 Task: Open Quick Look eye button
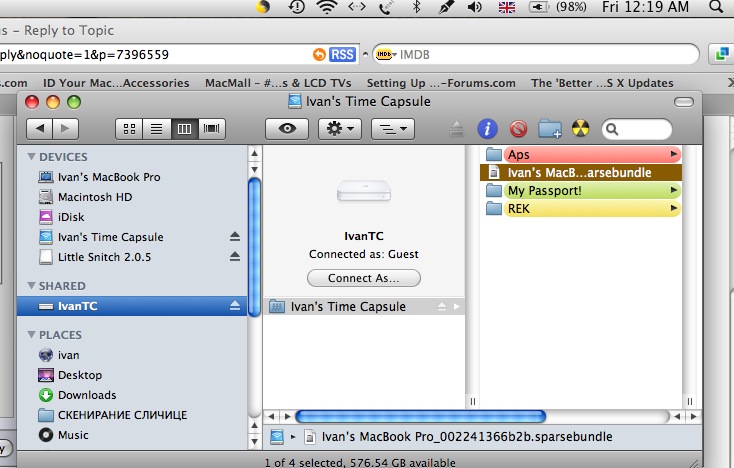(x=287, y=129)
